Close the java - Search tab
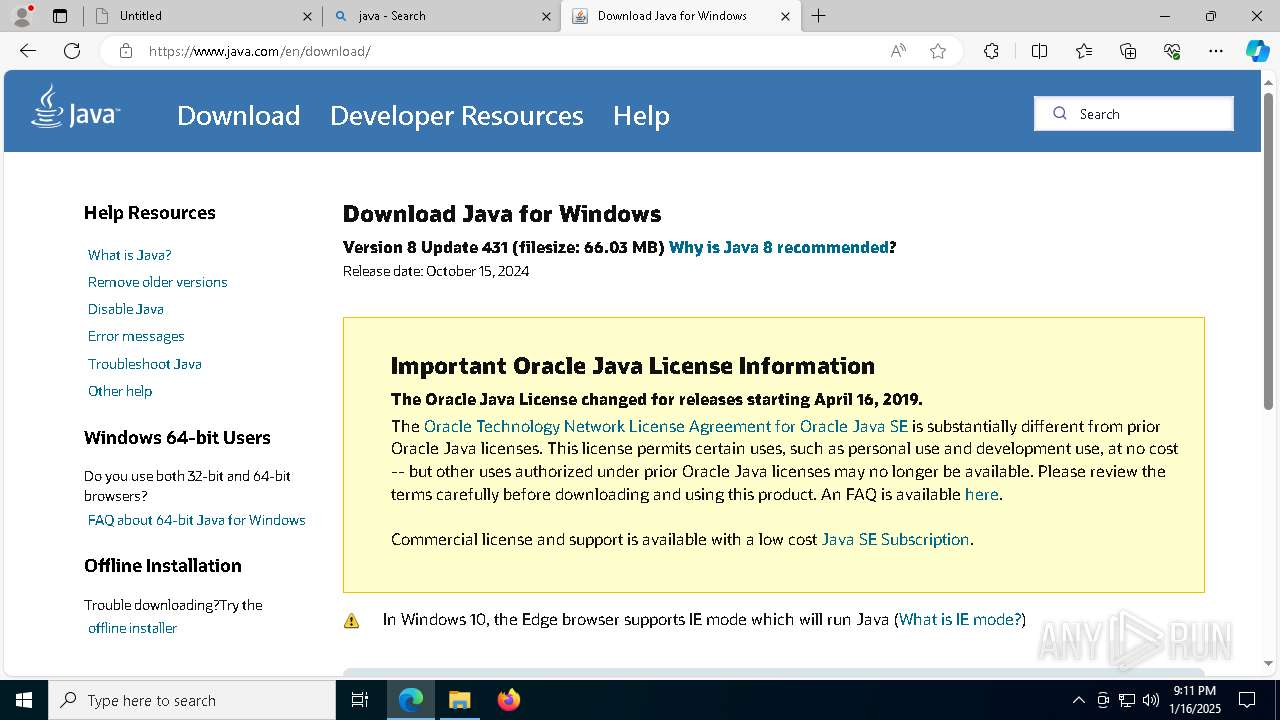The image size is (1280, 720). click(546, 16)
